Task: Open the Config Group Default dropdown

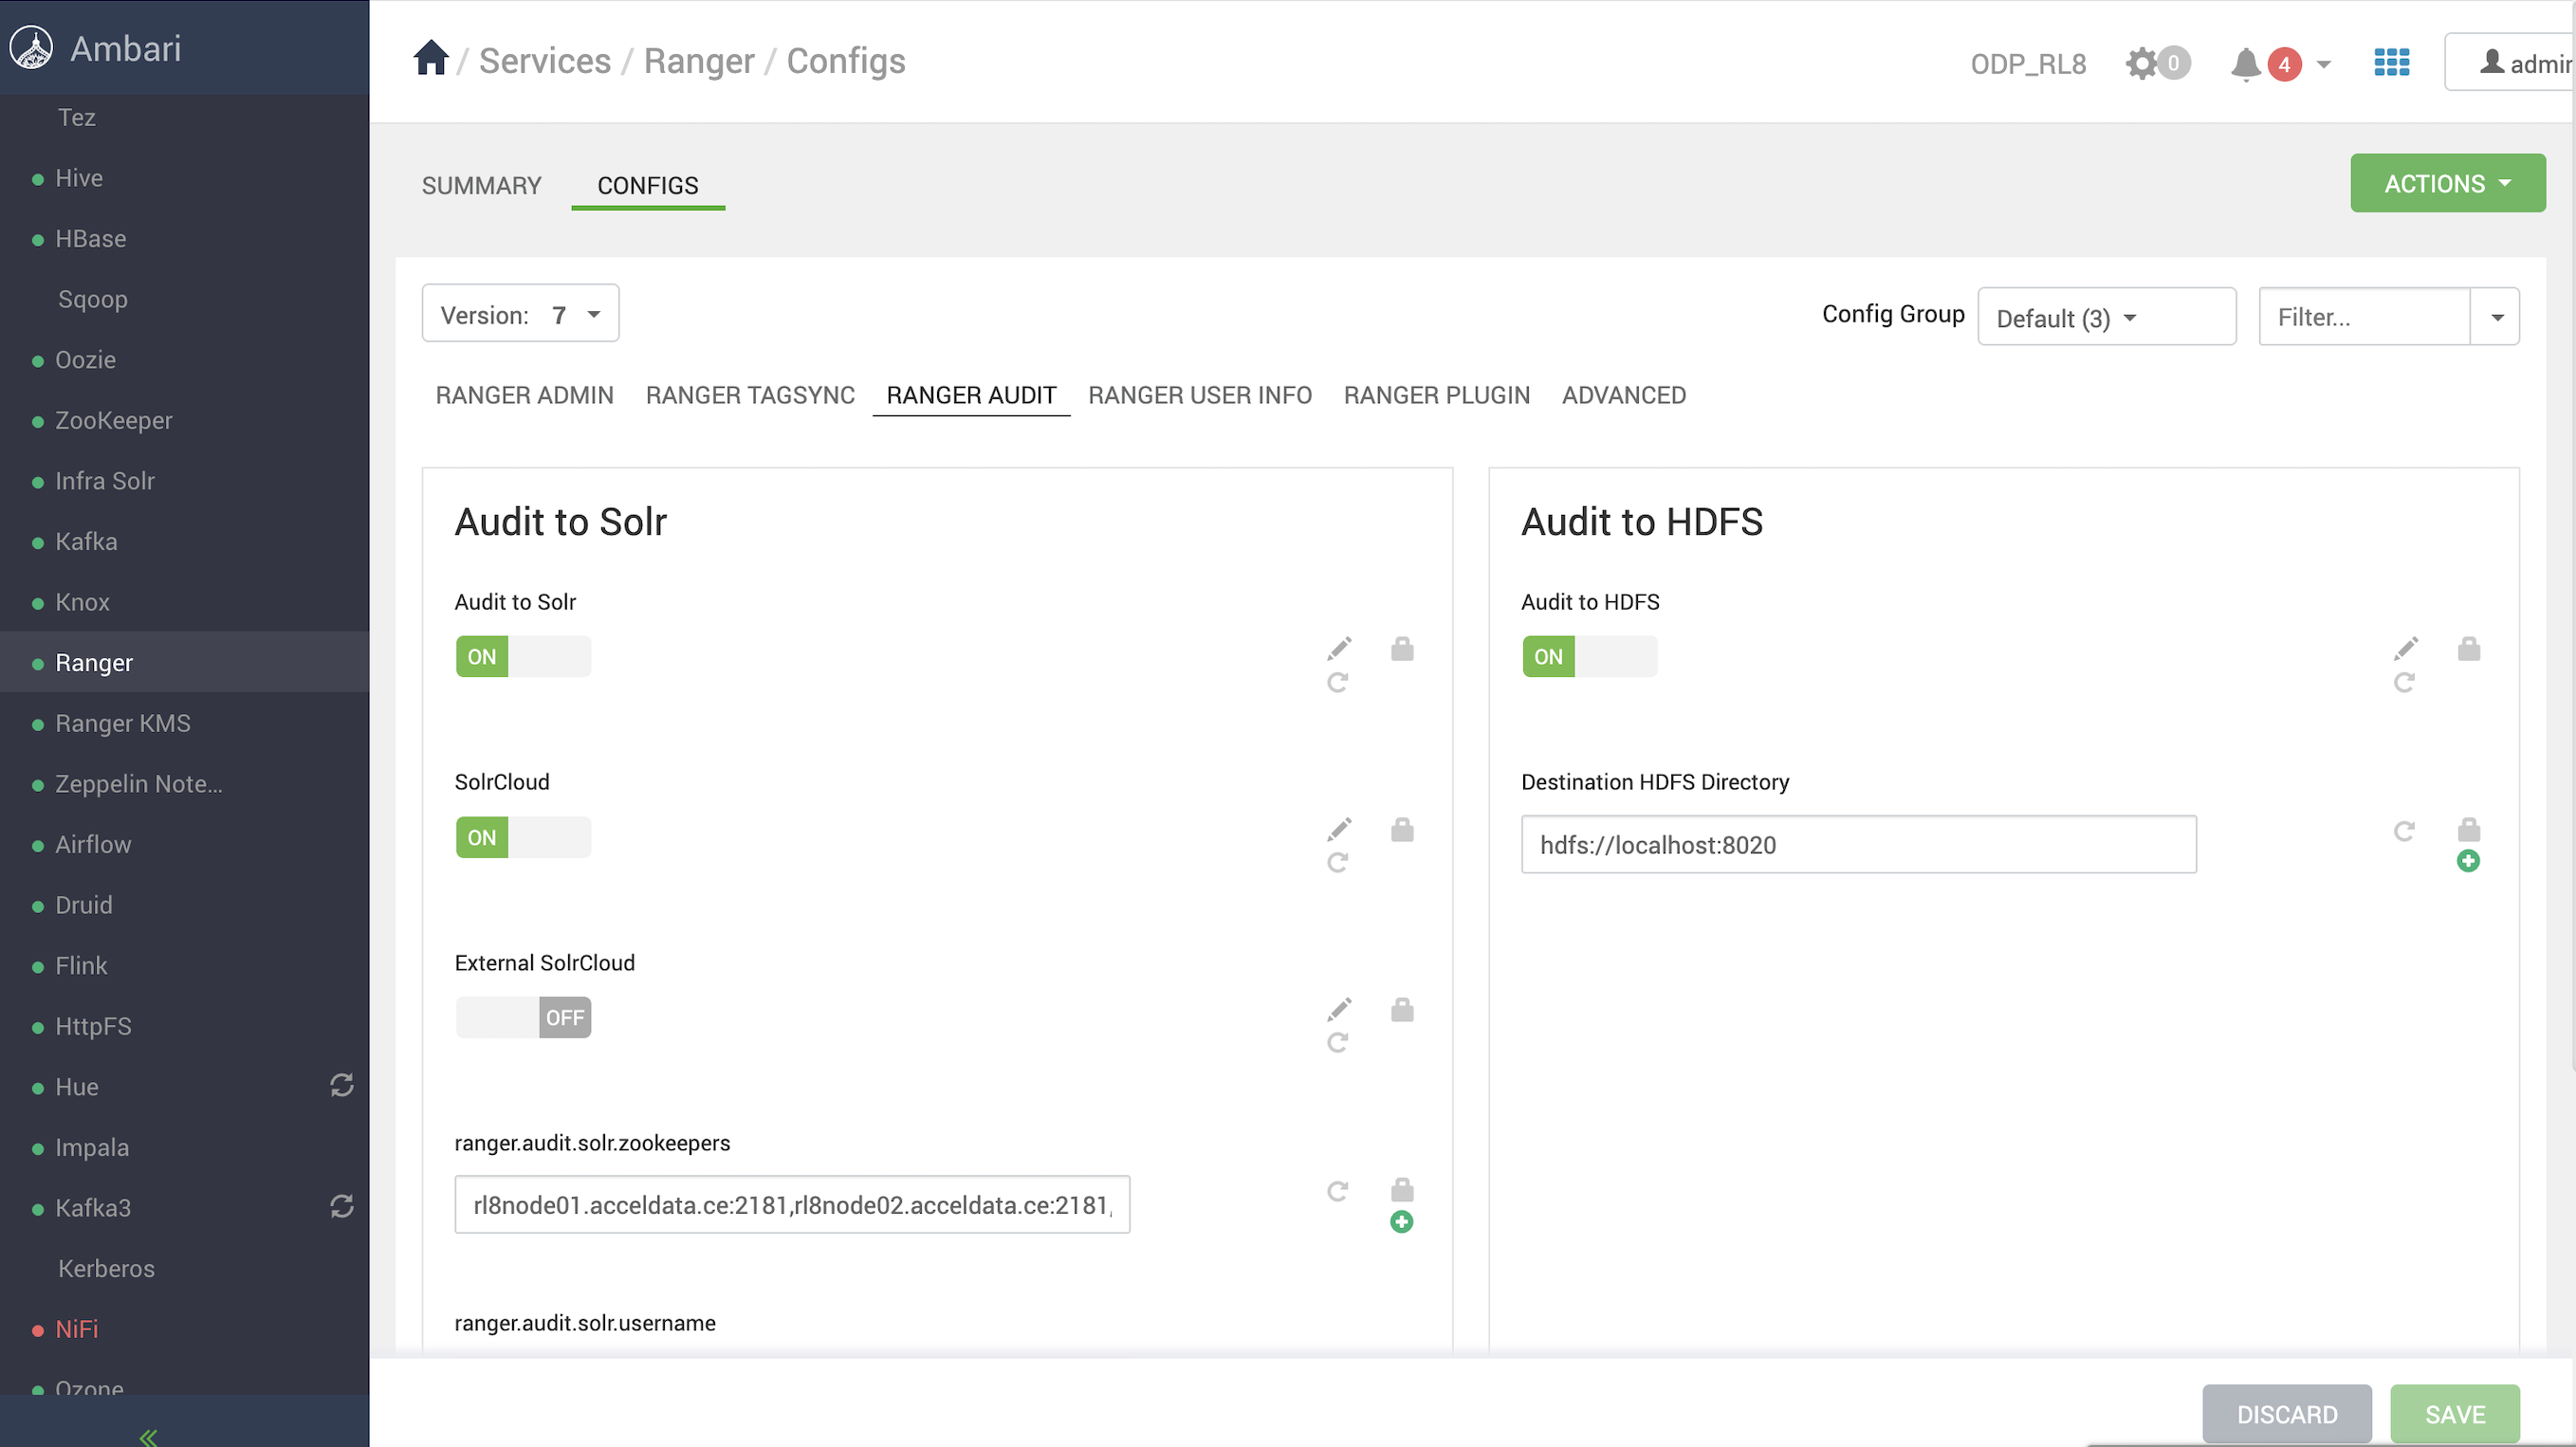Action: [2107, 317]
